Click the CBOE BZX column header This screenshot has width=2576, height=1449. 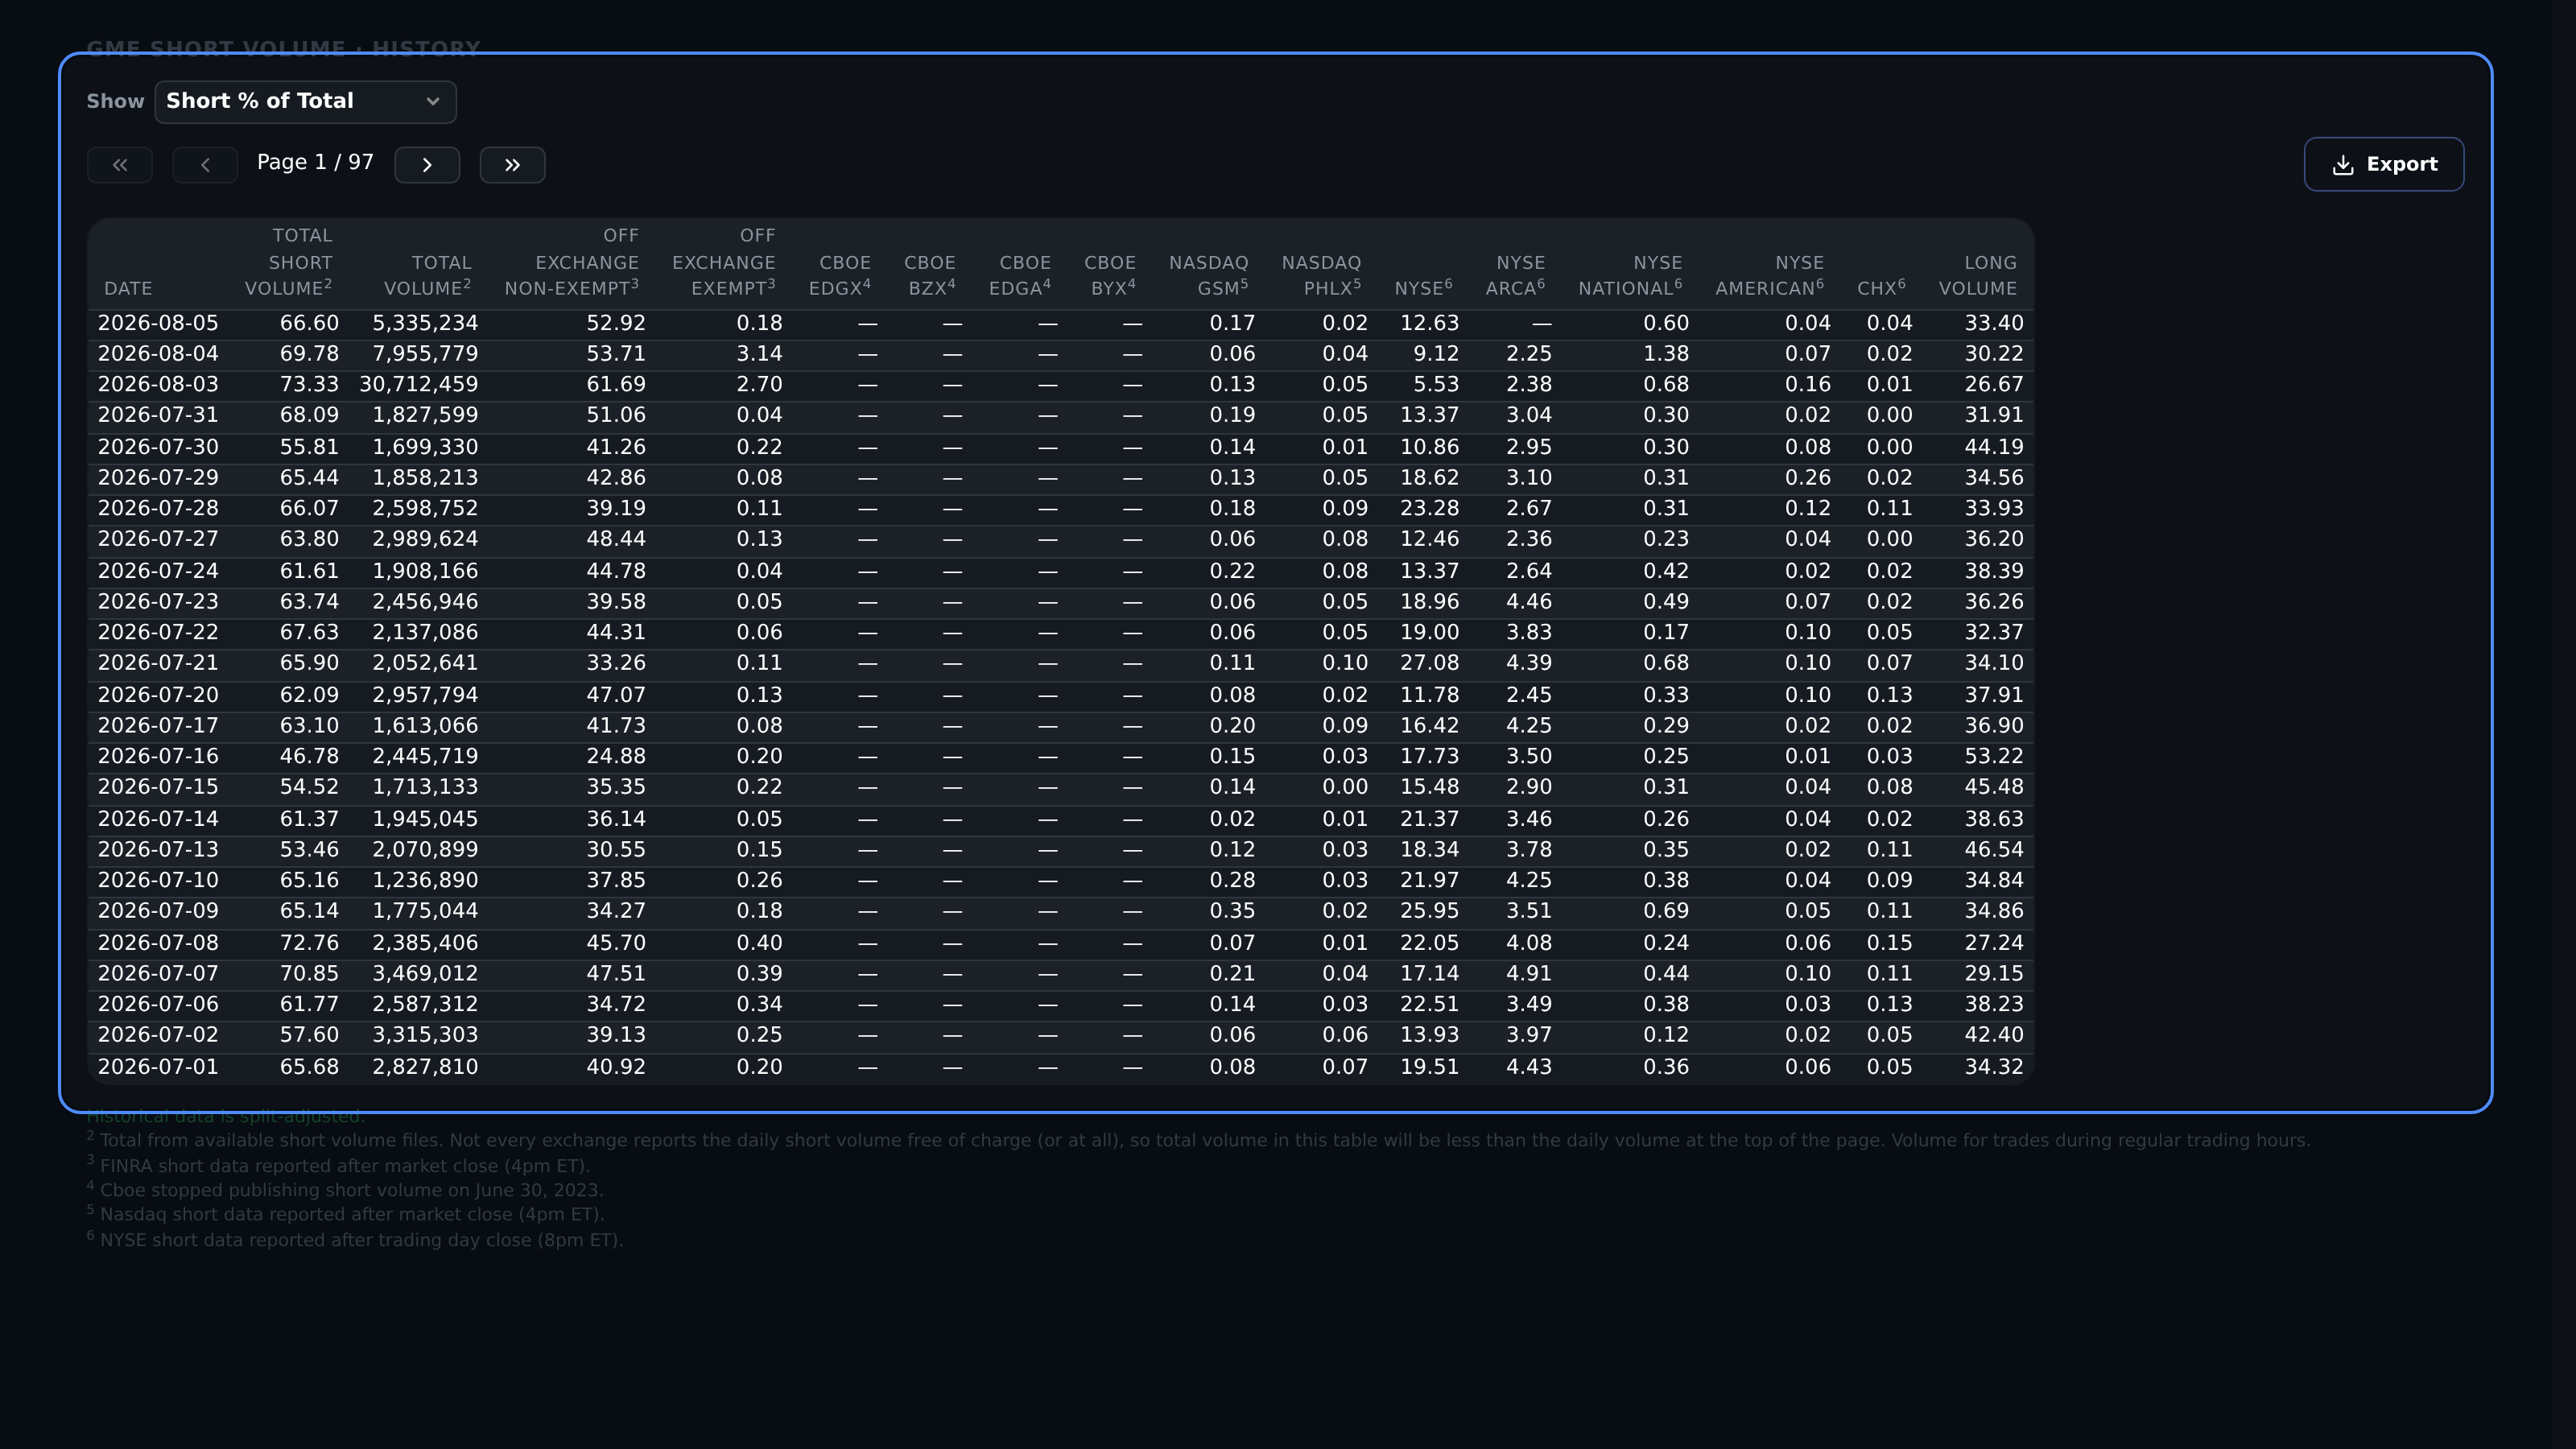pos(930,276)
